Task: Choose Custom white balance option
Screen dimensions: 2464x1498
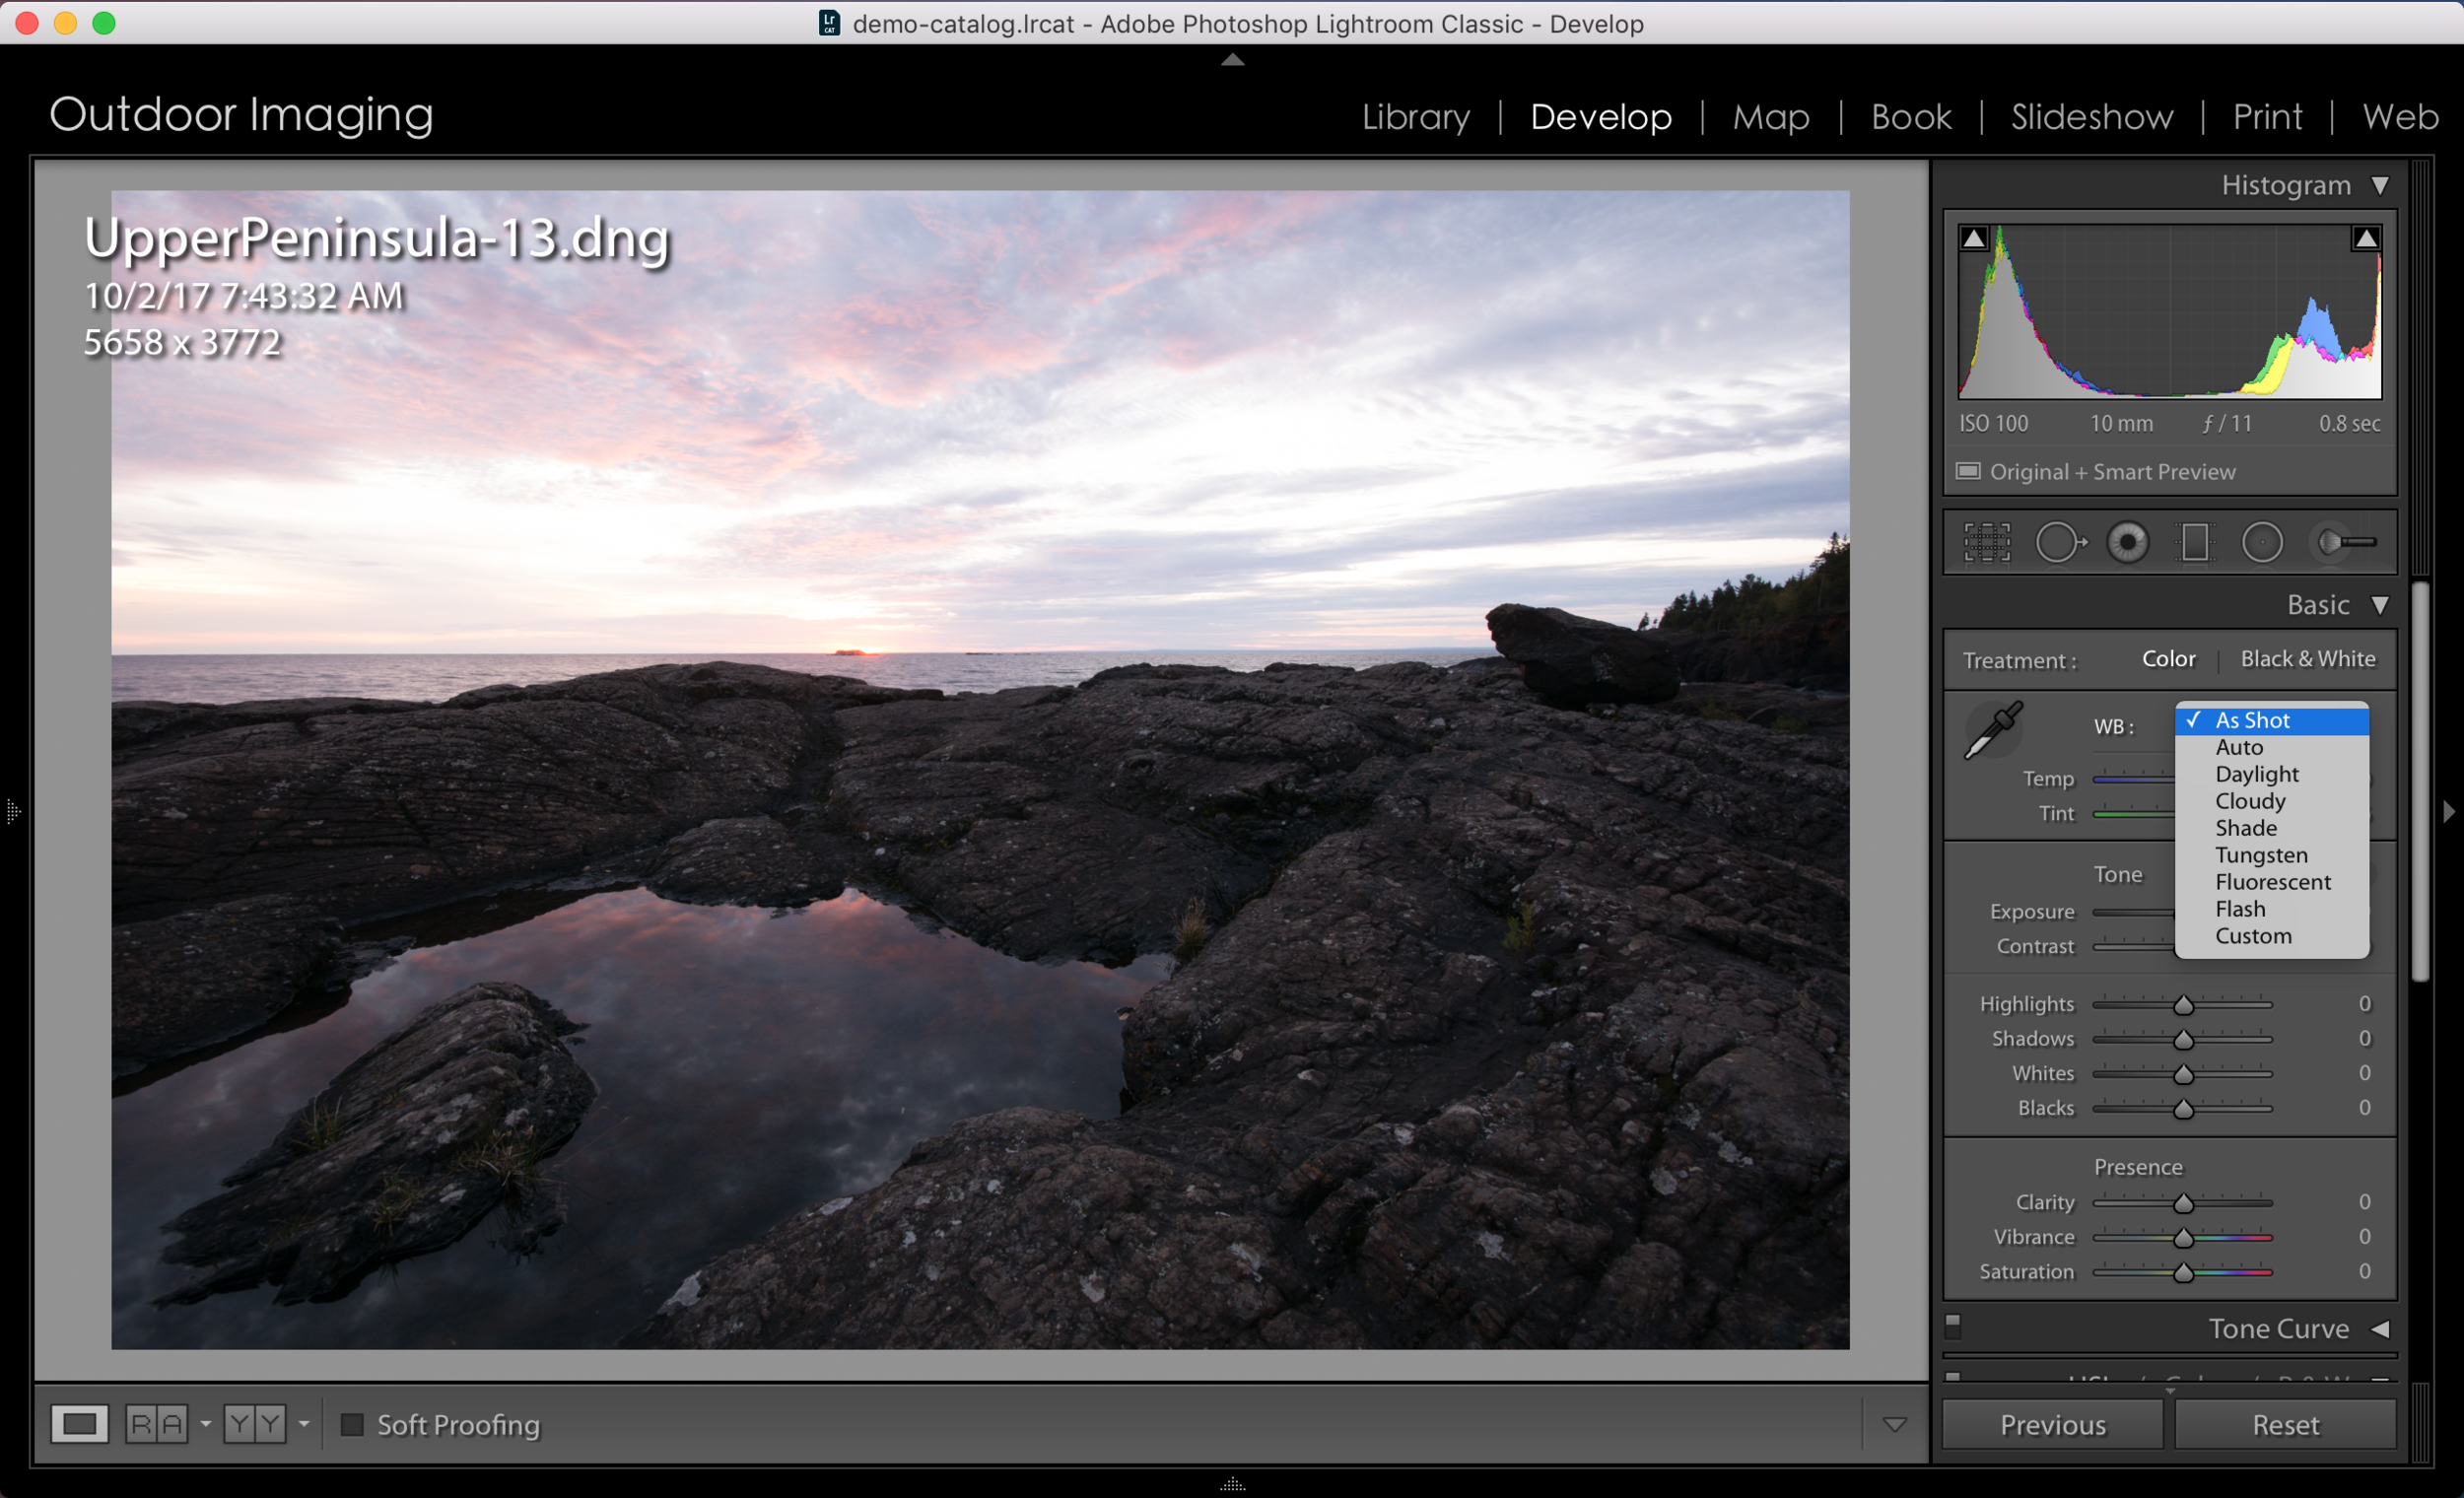Action: pos(2271,937)
